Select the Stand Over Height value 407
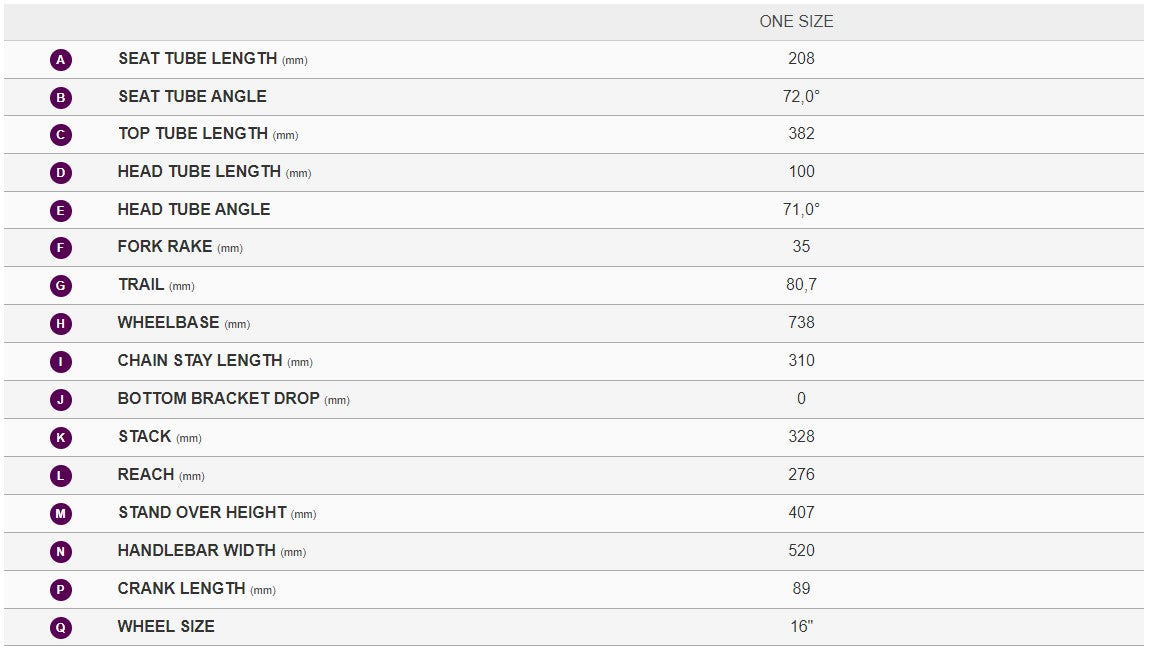Viewport: 1150px width, 650px height. pyautogui.click(x=801, y=513)
